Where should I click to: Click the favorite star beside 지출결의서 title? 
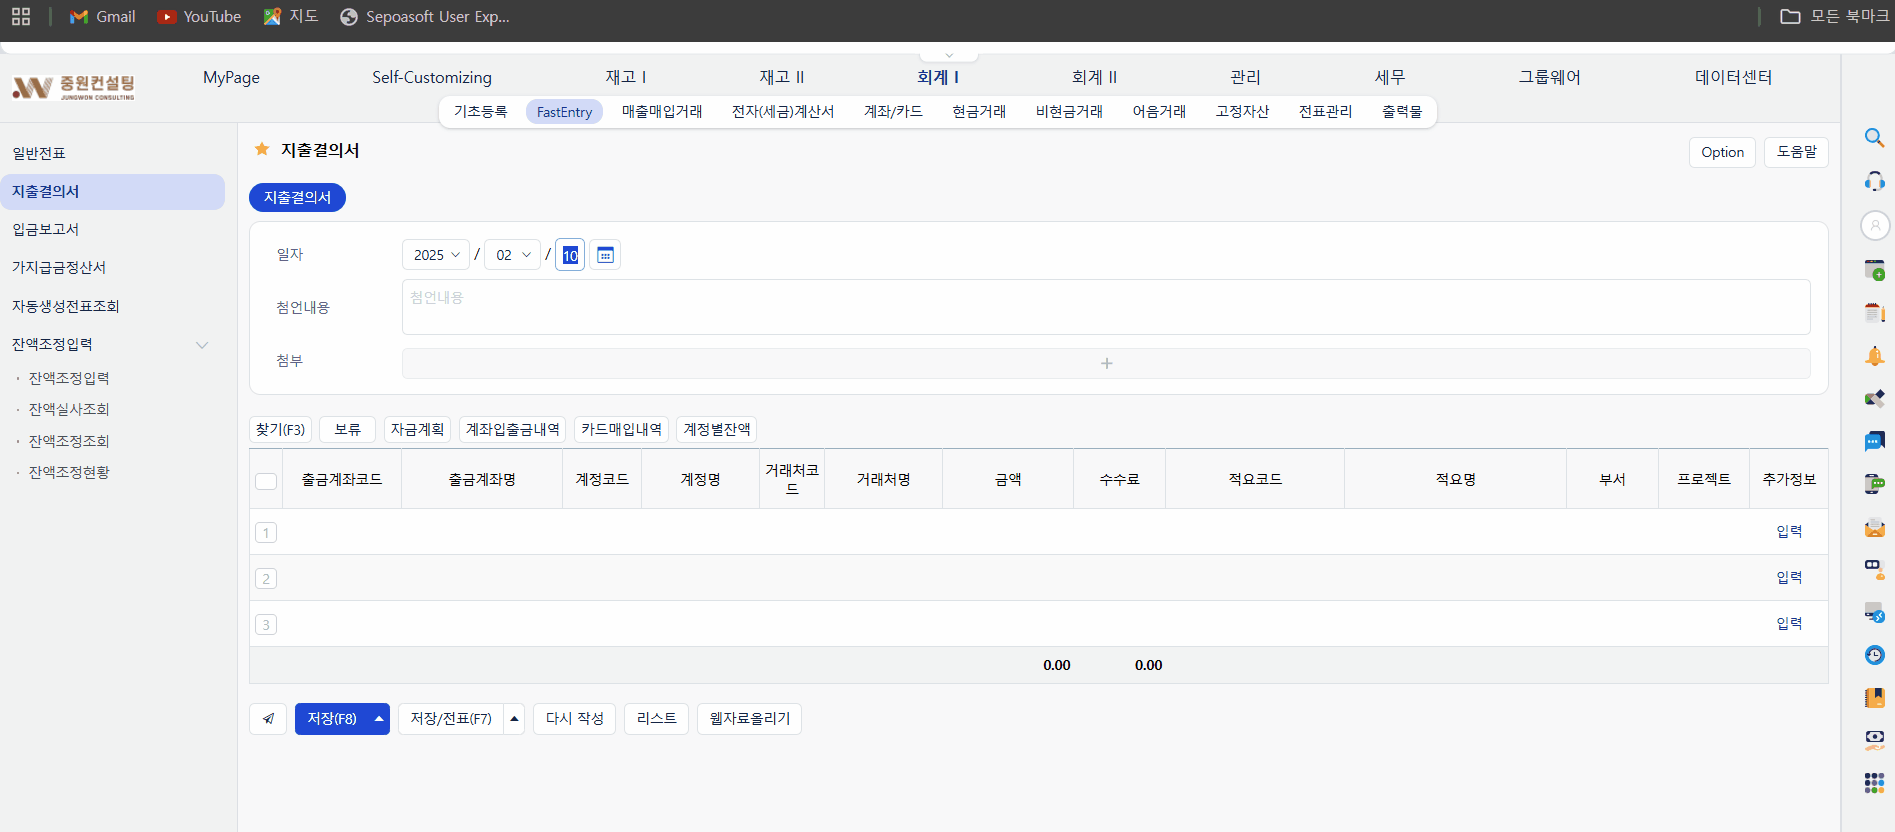262,149
